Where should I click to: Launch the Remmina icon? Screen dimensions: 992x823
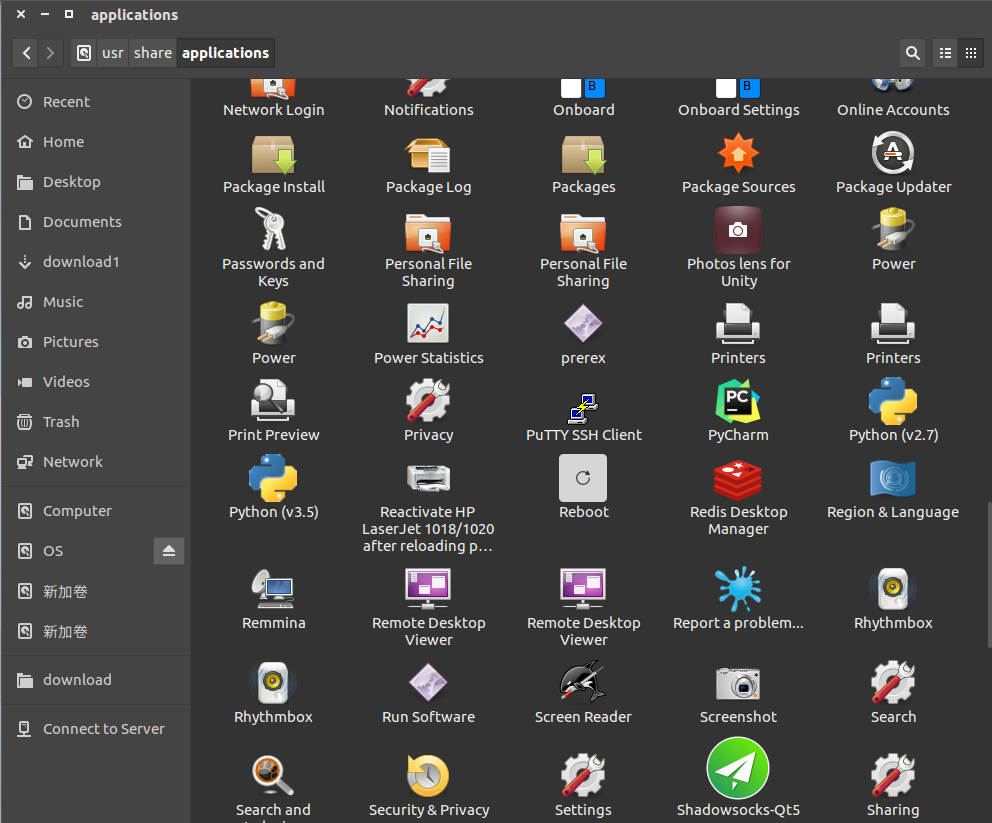pyautogui.click(x=273, y=589)
